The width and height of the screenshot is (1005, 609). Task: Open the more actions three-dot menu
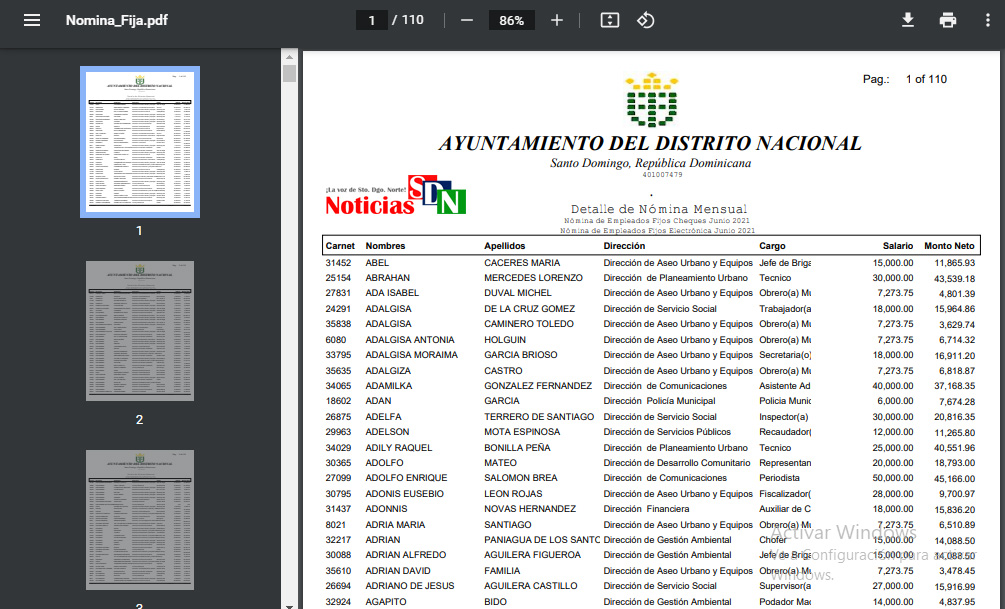987,20
